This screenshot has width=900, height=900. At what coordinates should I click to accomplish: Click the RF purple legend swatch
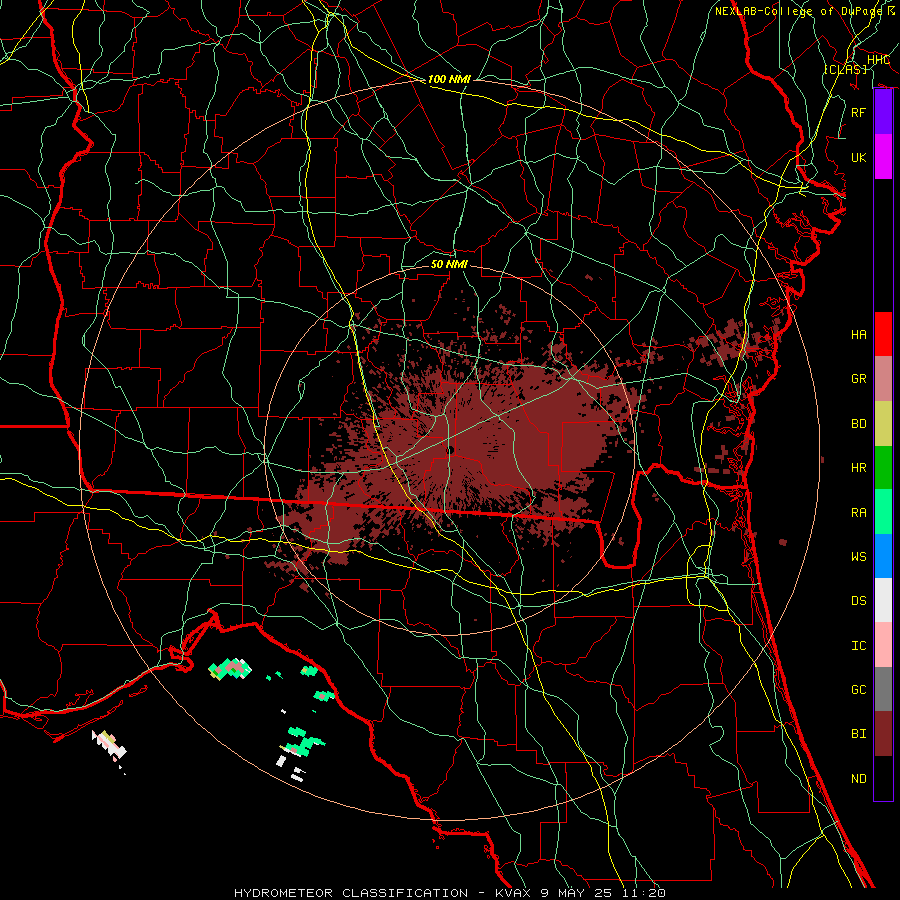(883, 112)
